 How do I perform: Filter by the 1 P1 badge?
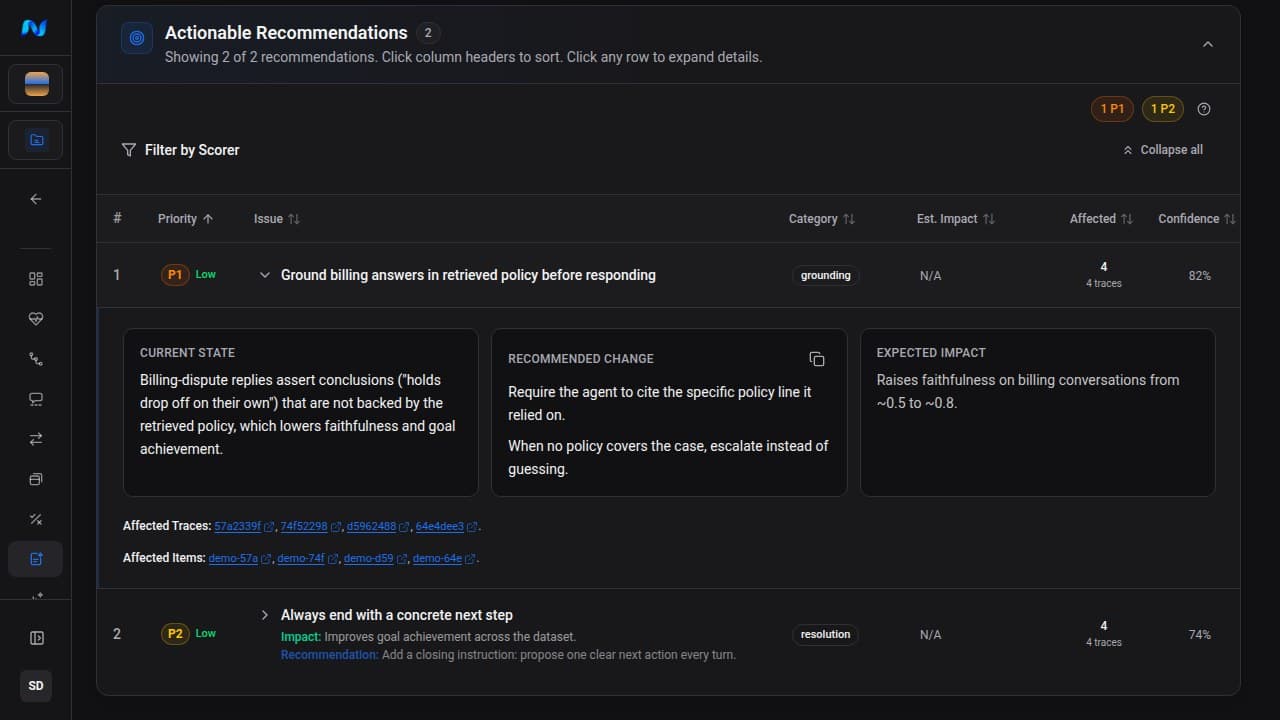pyautogui.click(x=1112, y=109)
